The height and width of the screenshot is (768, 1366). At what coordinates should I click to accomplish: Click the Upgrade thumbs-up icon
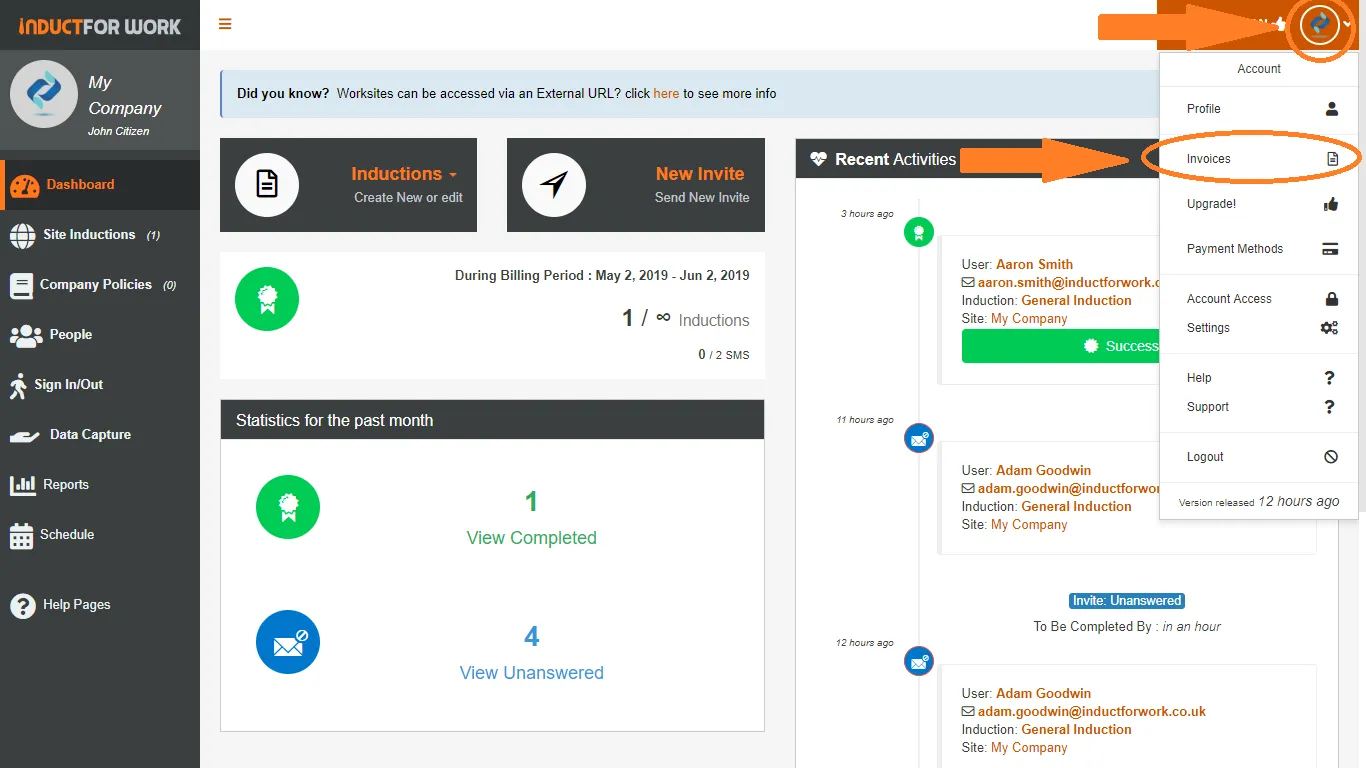point(1331,204)
